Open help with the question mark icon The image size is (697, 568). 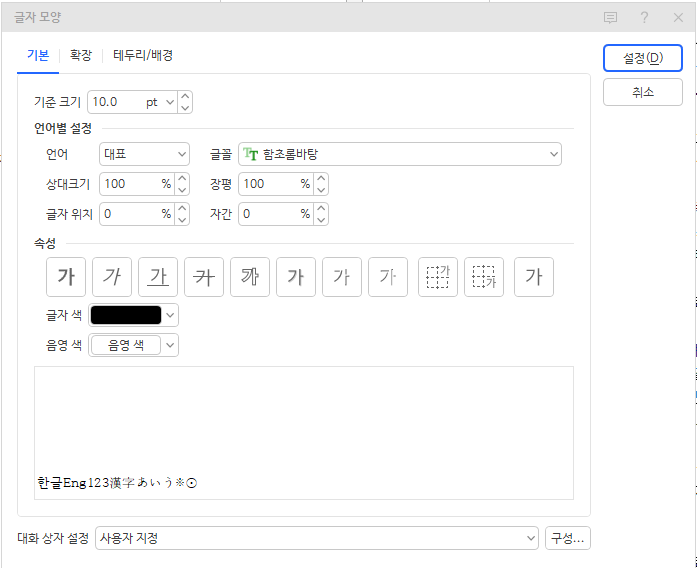click(x=644, y=18)
